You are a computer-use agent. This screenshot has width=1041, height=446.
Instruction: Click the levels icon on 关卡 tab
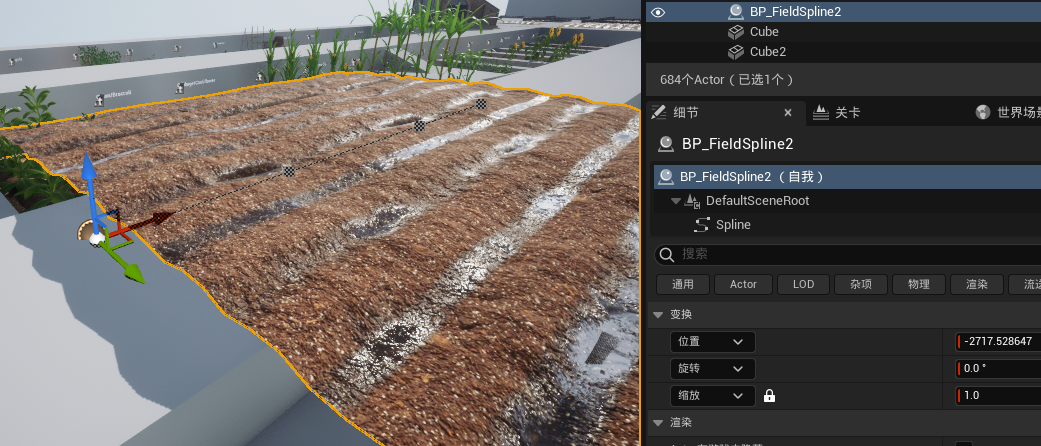pyautogui.click(x=821, y=113)
